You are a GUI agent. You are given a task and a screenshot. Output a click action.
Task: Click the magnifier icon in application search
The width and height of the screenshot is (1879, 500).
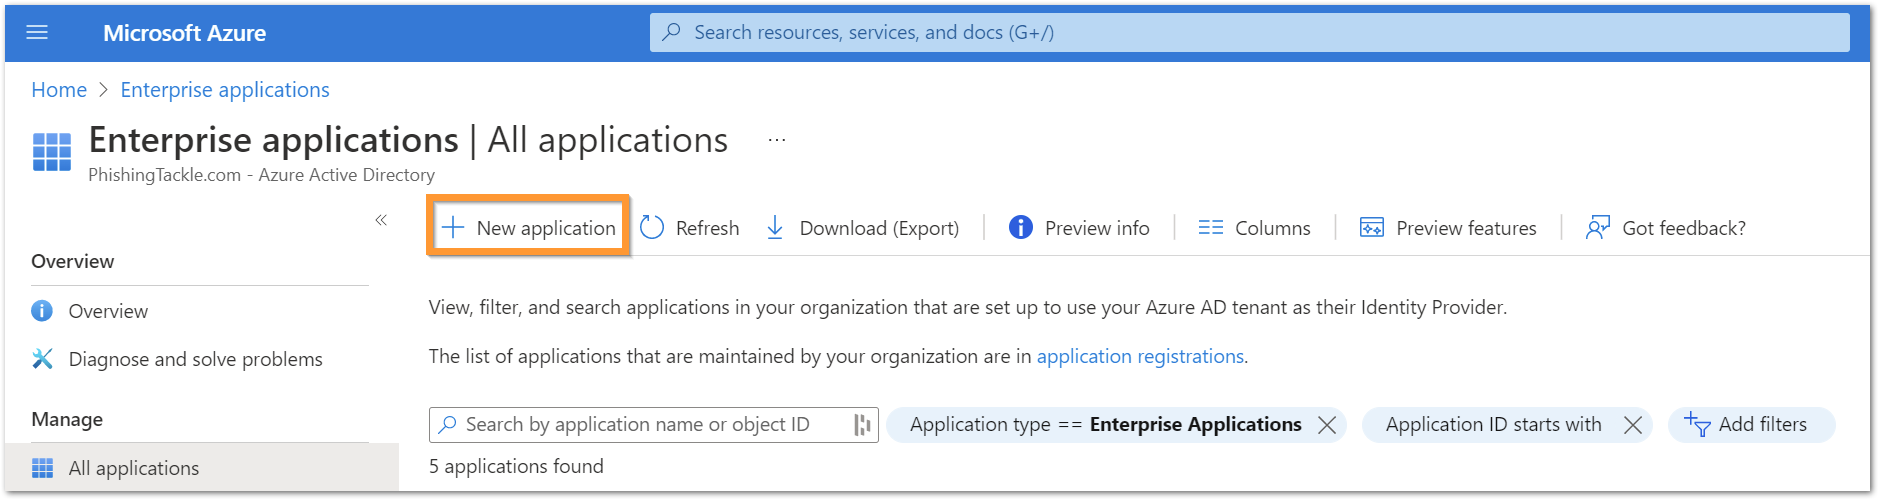448,424
